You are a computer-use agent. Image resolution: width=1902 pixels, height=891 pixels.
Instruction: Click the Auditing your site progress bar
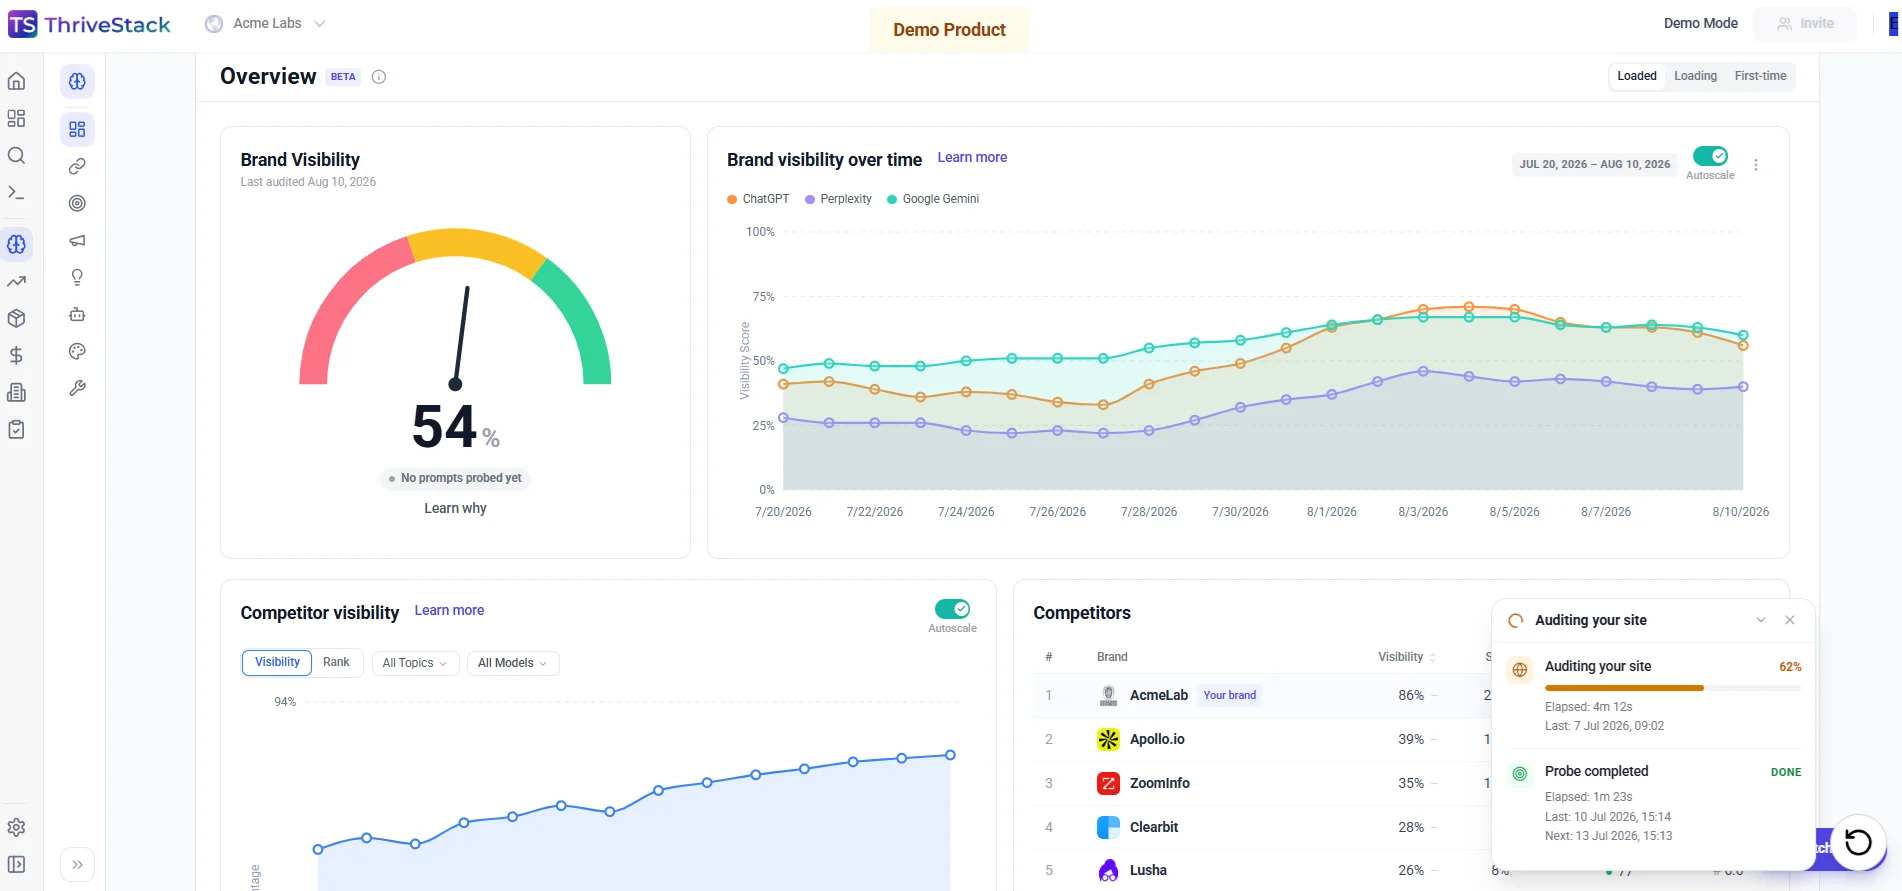1673,688
